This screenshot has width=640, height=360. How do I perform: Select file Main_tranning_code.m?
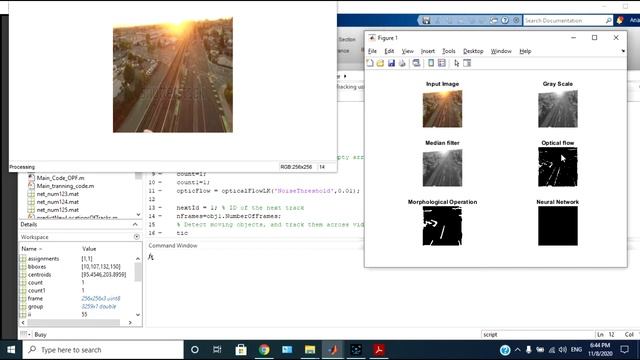pos(65,186)
